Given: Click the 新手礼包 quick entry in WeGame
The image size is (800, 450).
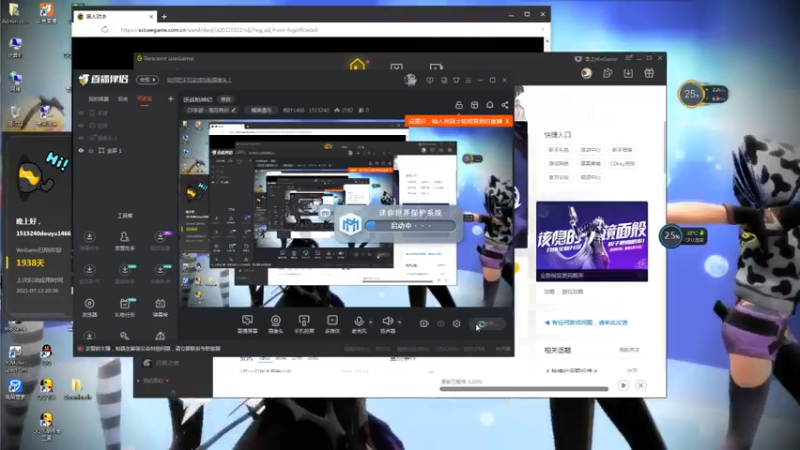Looking at the screenshot, I should click(558, 150).
